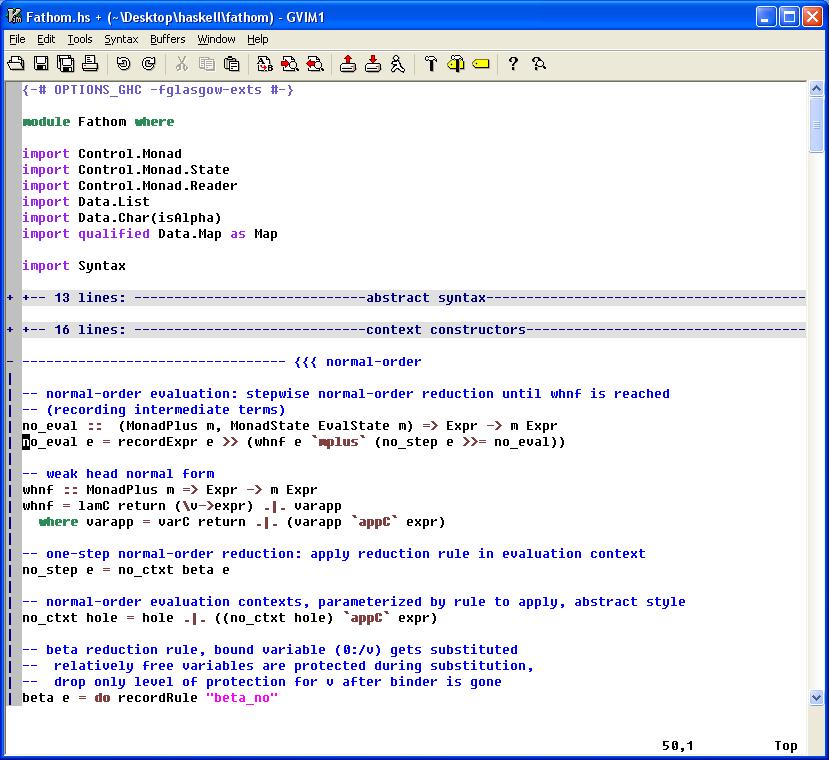Click the Find Next toolbar icon
The image size is (830, 760).
290,64
